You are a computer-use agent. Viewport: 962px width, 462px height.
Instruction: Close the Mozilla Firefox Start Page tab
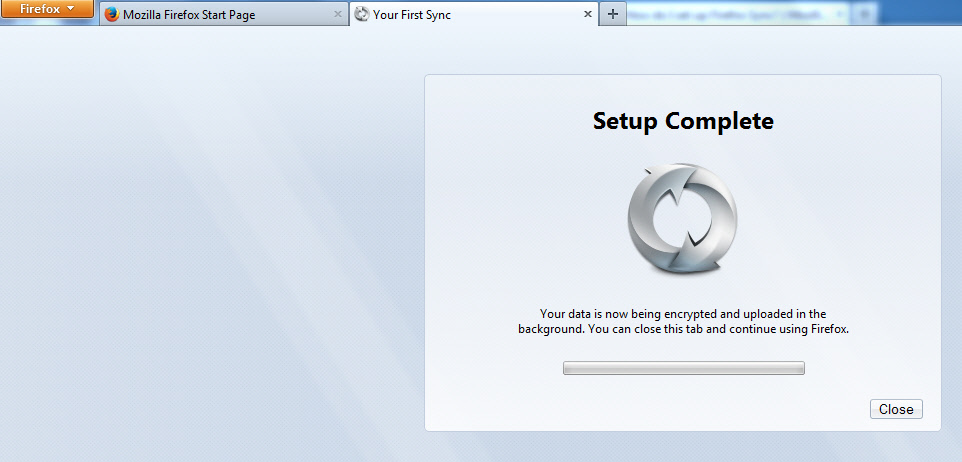pos(337,14)
